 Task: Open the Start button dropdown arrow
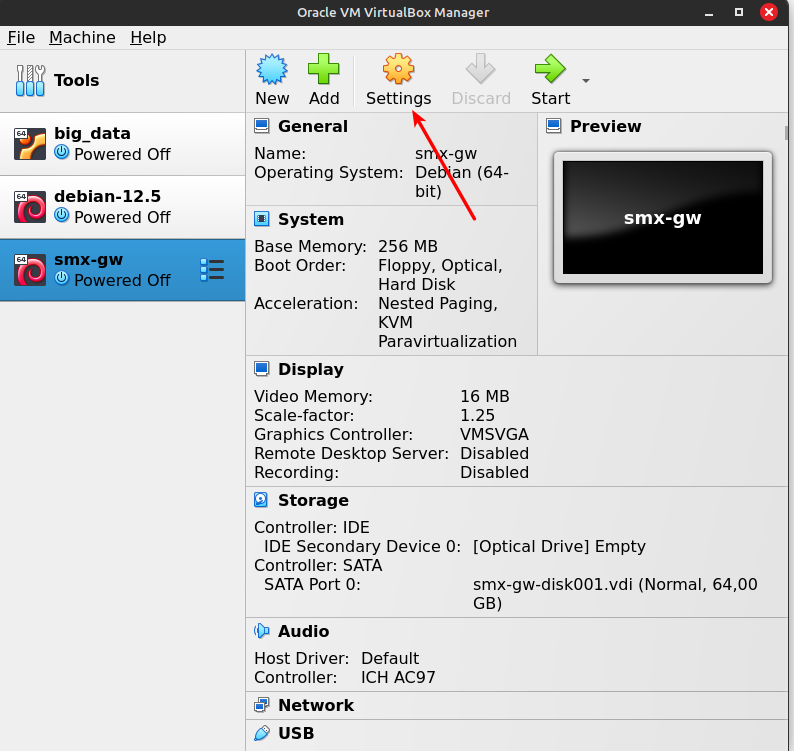point(586,81)
